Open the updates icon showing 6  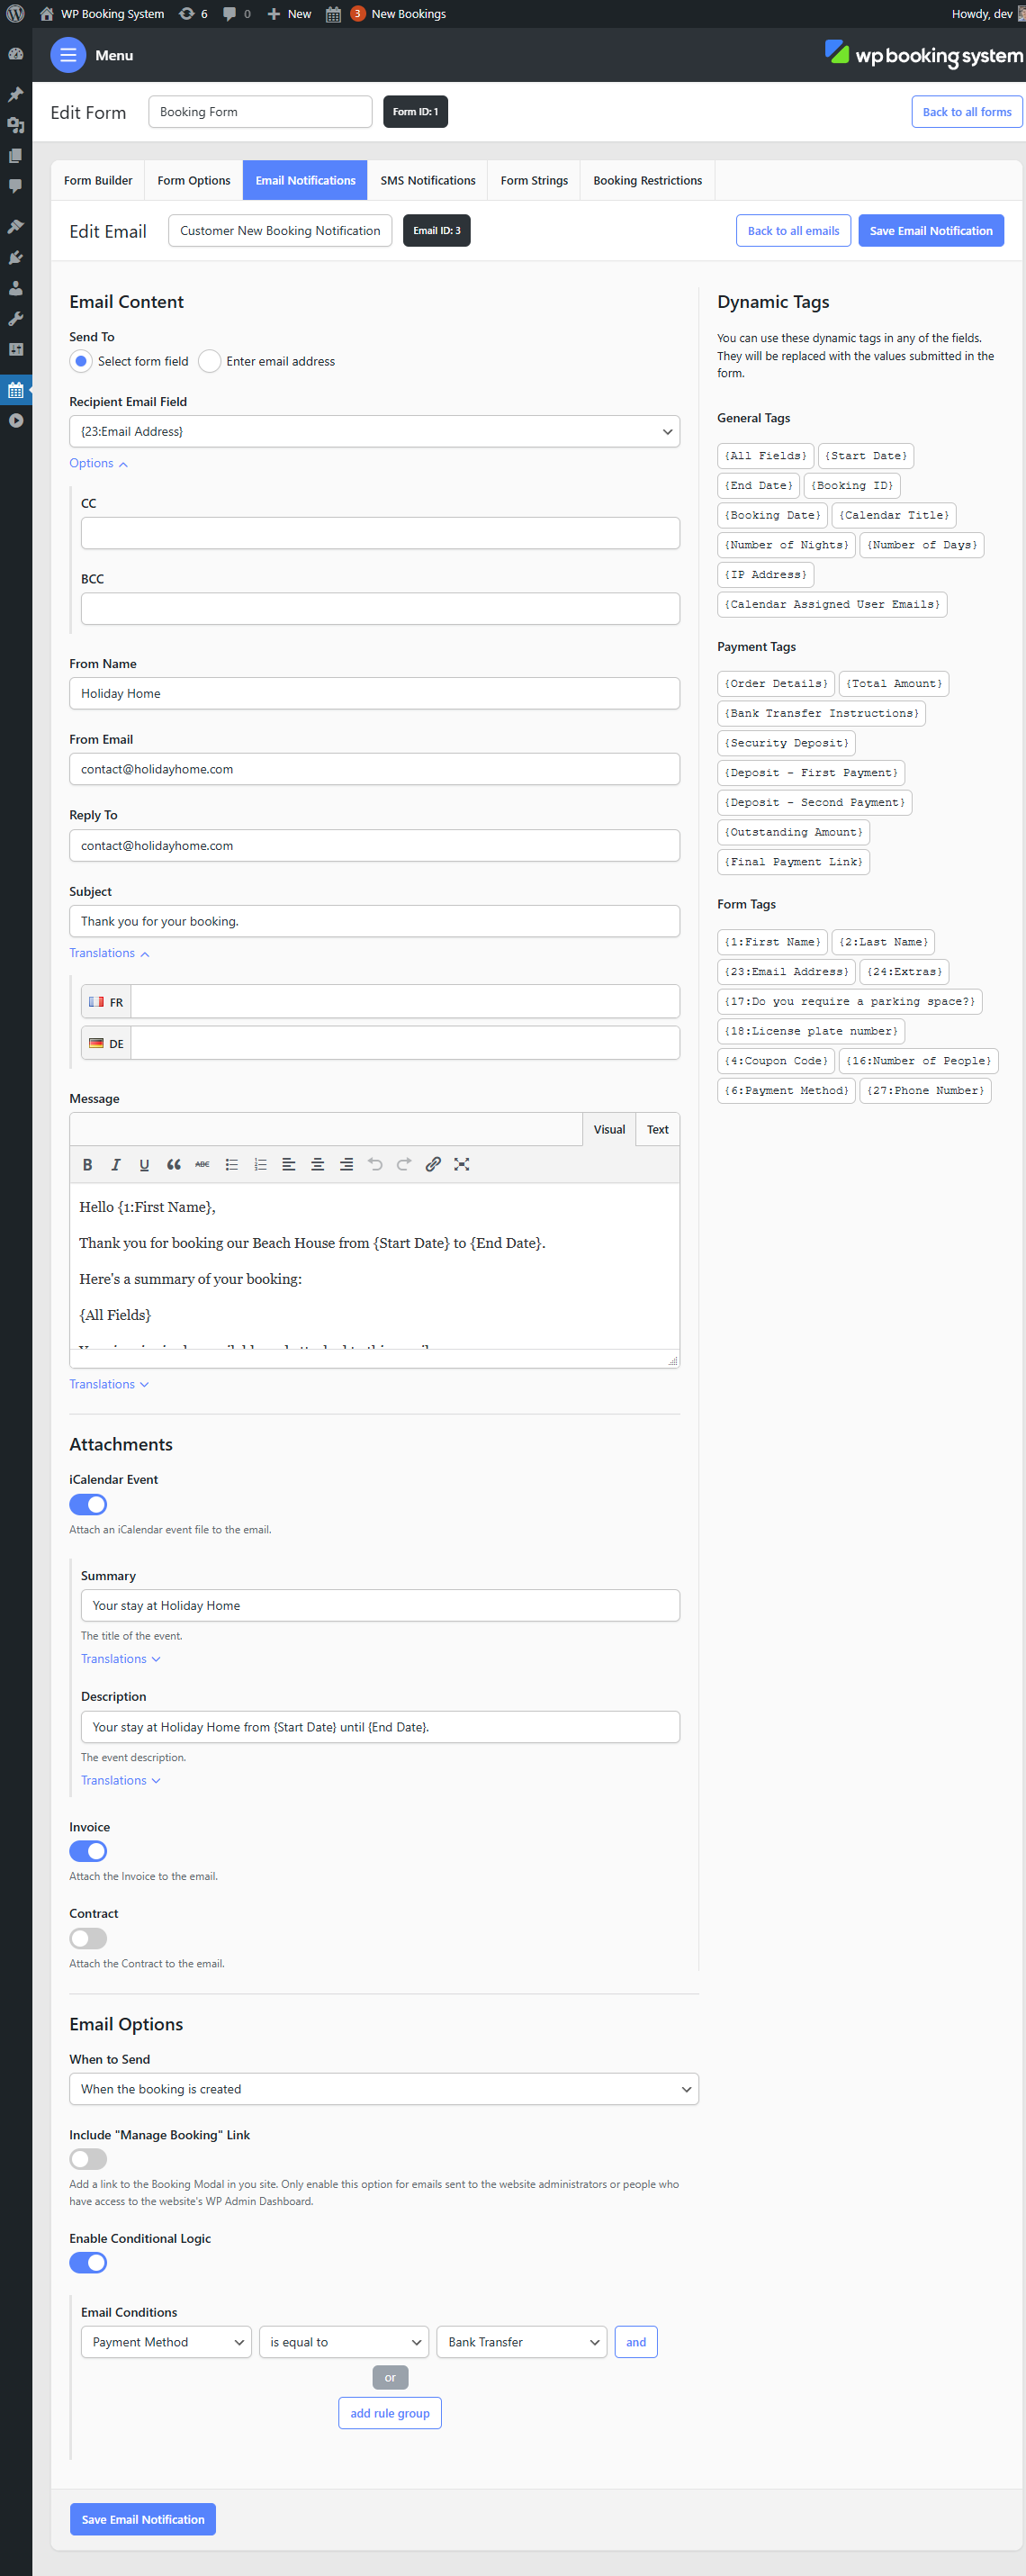coord(193,14)
